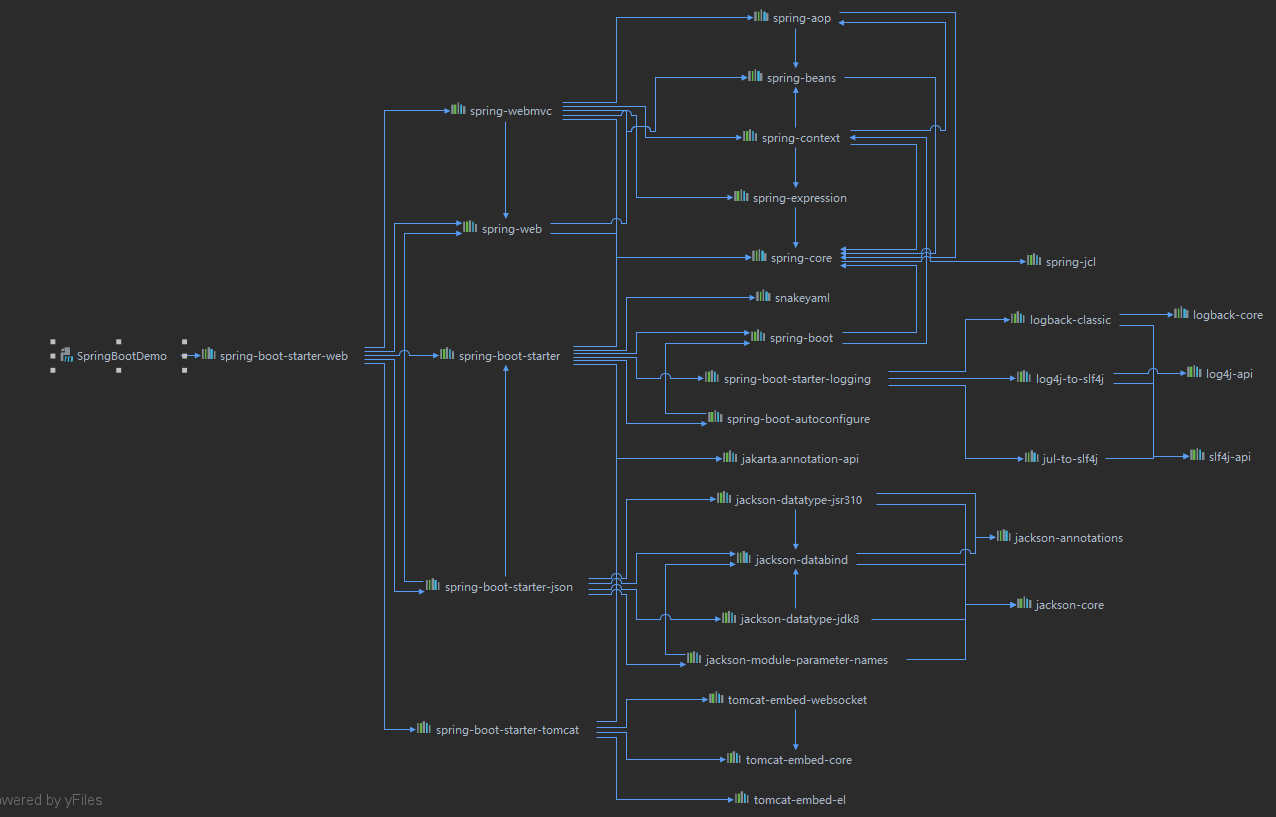Viewport: 1276px width, 817px height.
Task: Click the log4j-api library icon
Action: coord(1194,372)
